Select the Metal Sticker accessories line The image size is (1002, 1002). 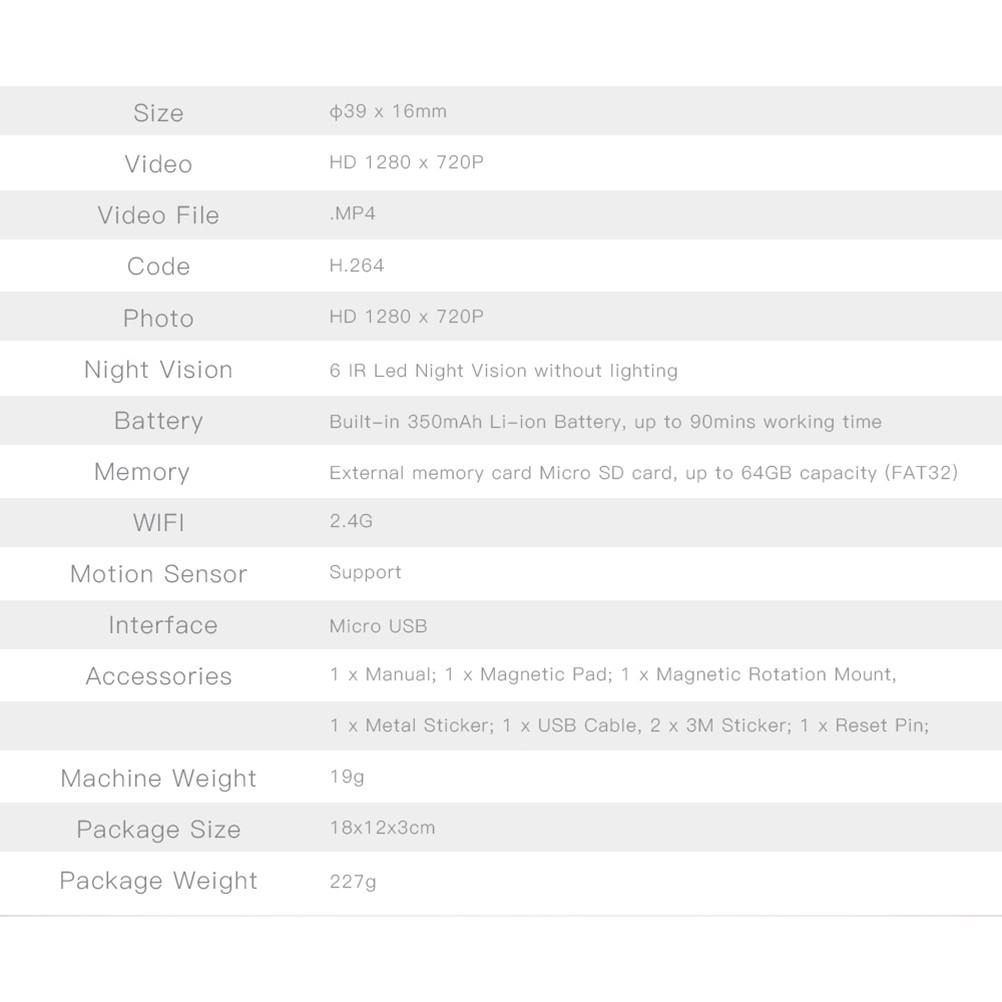point(629,726)
